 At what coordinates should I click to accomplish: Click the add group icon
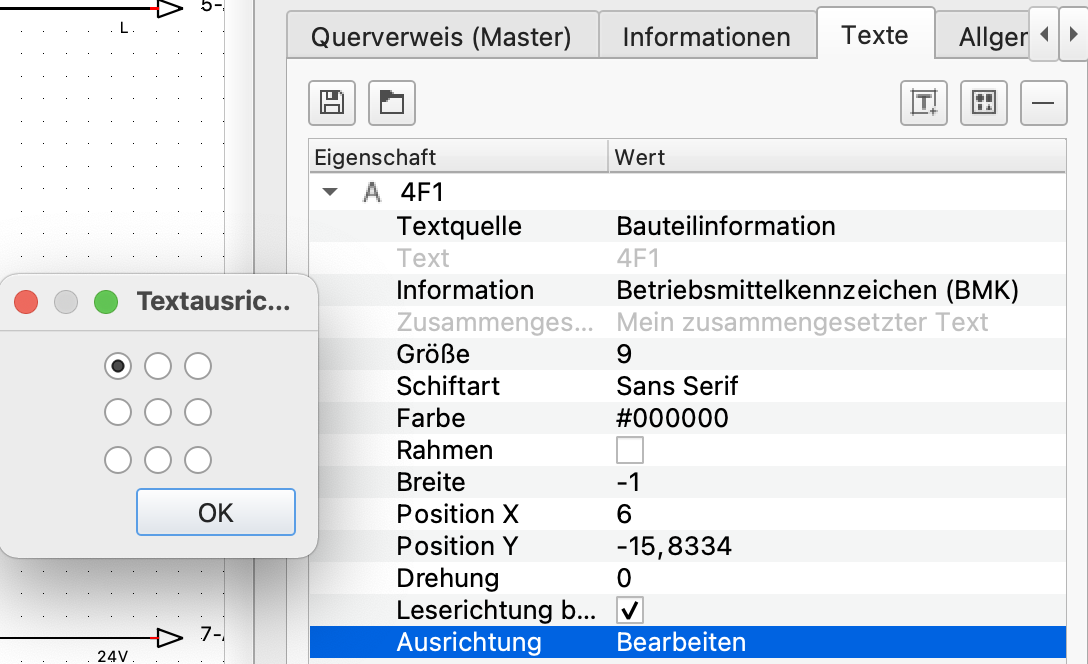pos(983,103)
